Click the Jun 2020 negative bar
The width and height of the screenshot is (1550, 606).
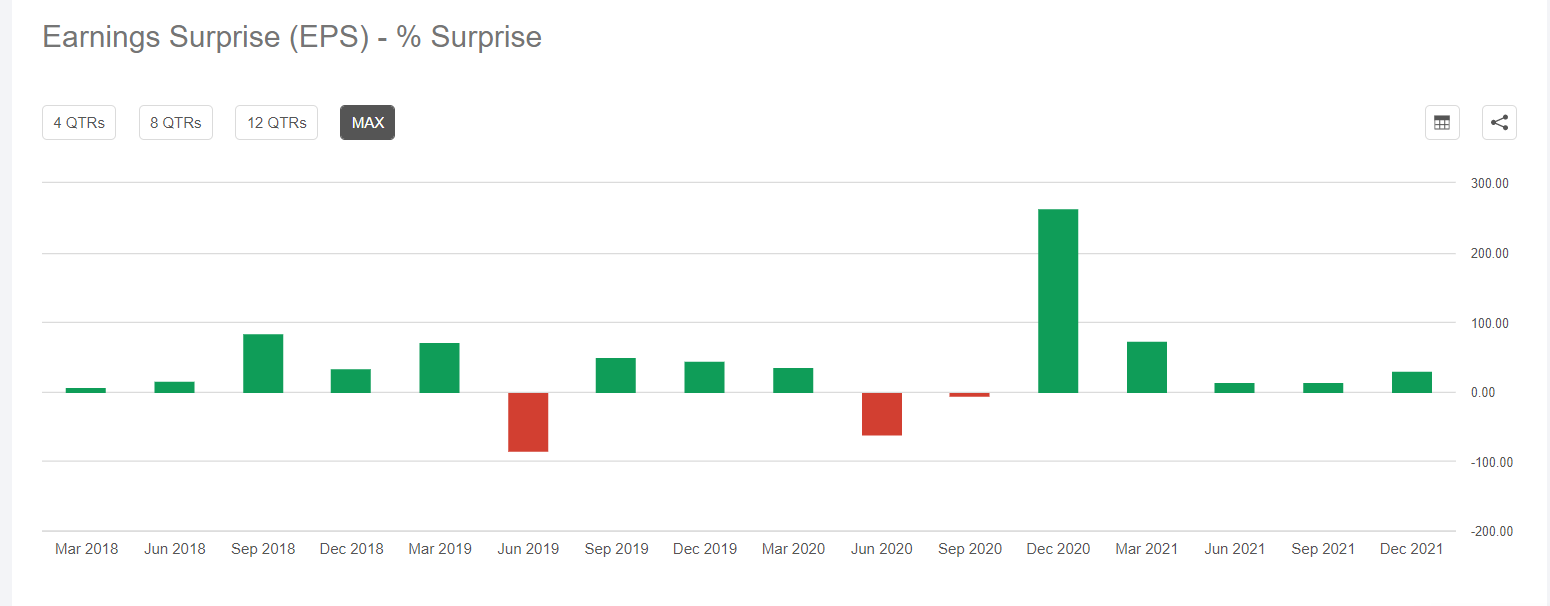(881, 414)
